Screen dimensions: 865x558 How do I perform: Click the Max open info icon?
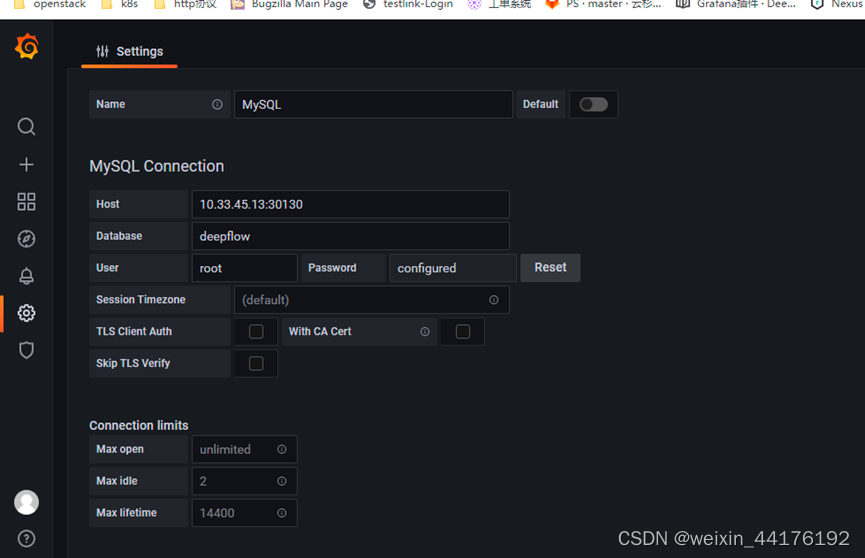pos(282,449)
